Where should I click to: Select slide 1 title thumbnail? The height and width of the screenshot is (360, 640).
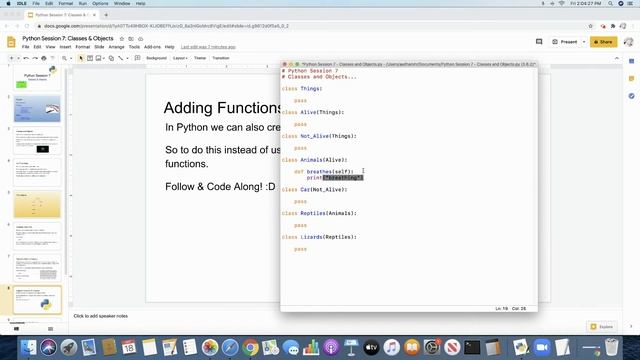(37, 78)
